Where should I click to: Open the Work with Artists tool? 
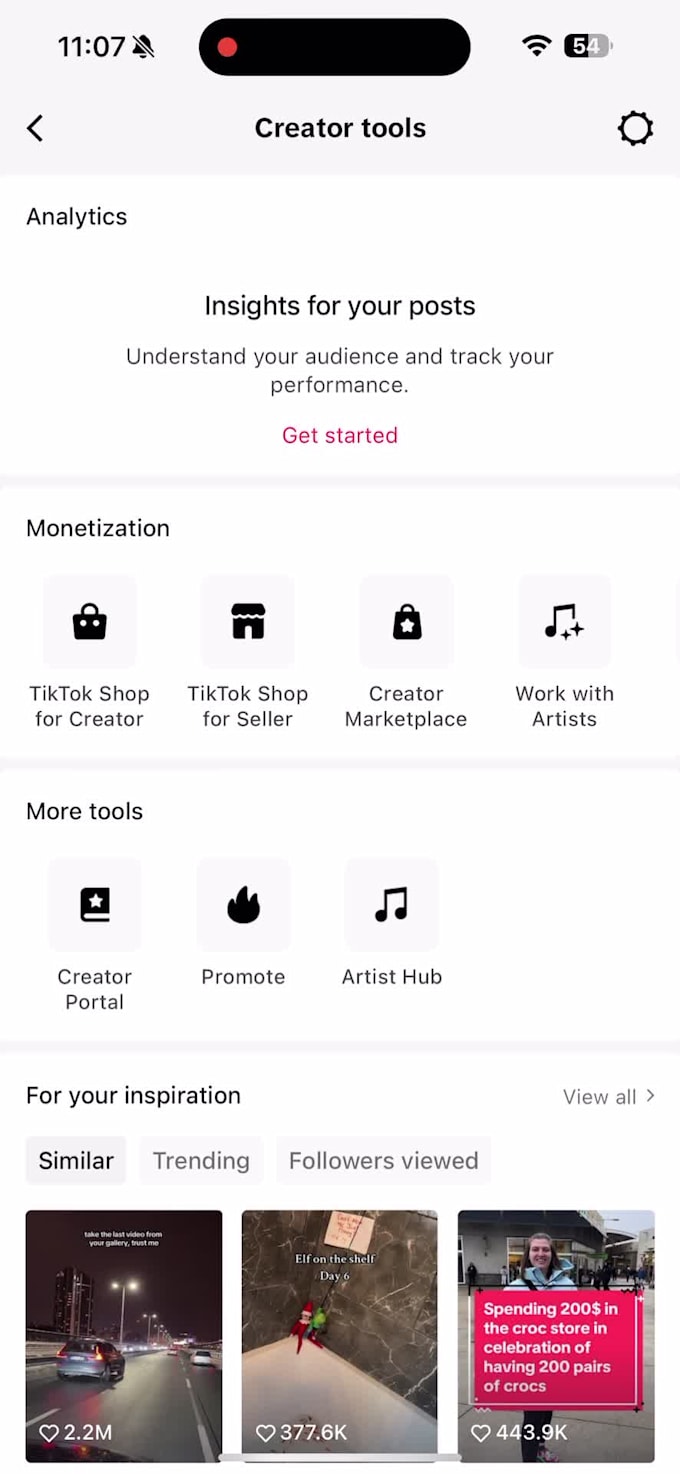[x=564, y=621]
